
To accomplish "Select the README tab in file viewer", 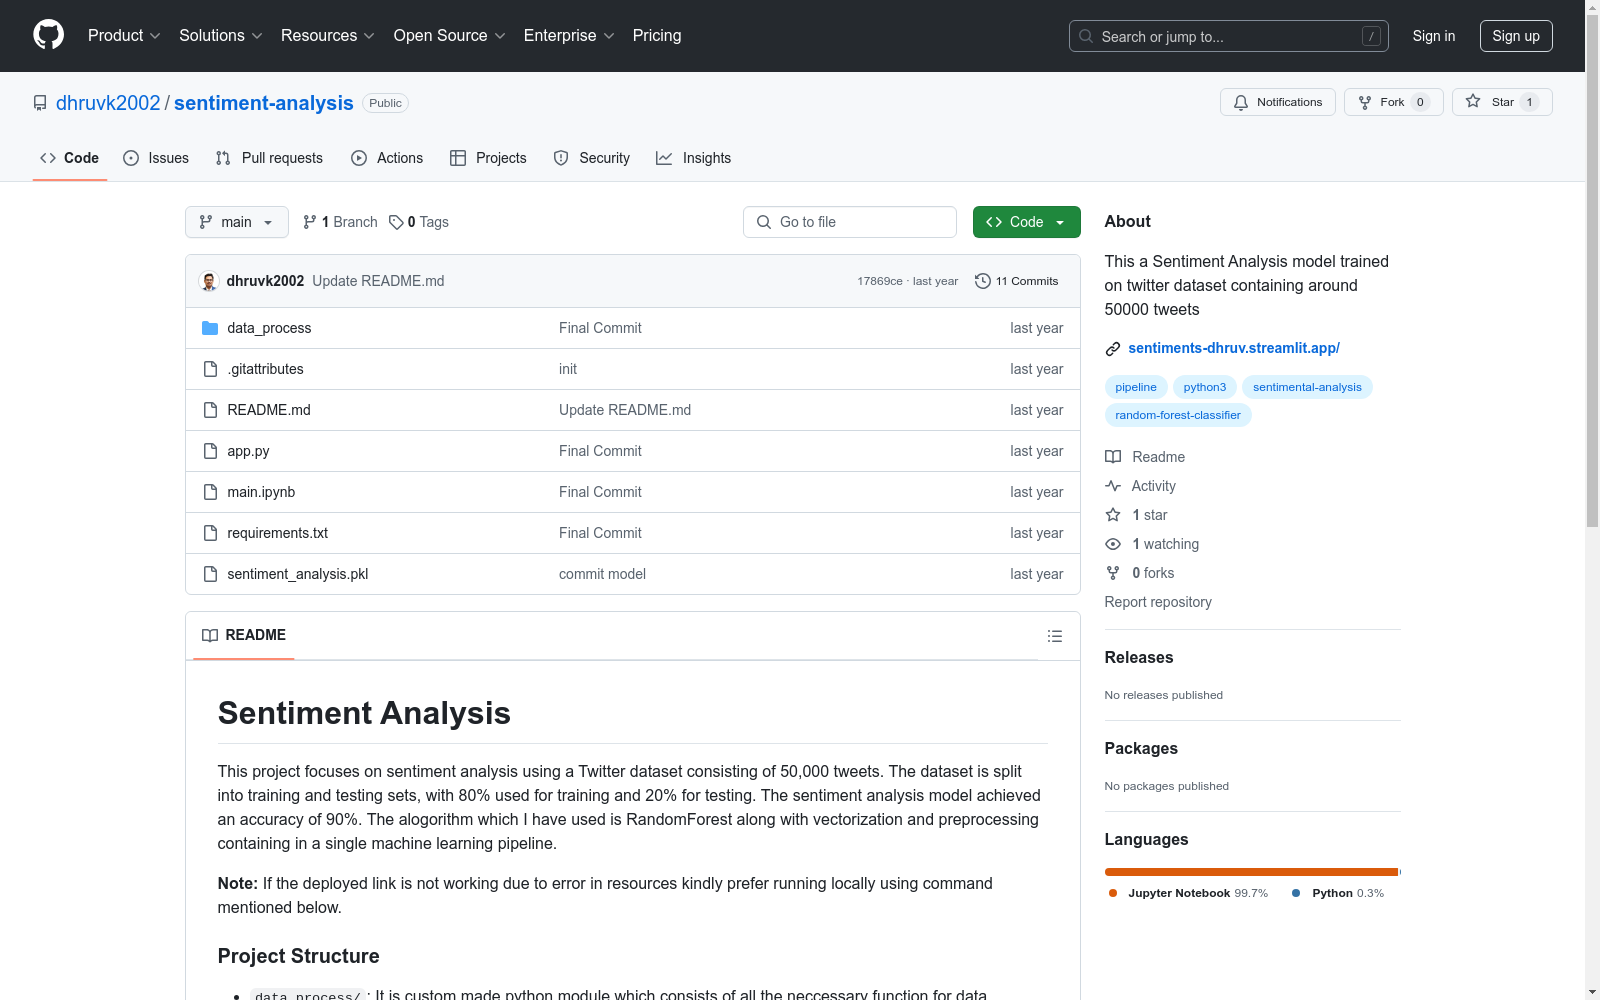I will [244, 635].
